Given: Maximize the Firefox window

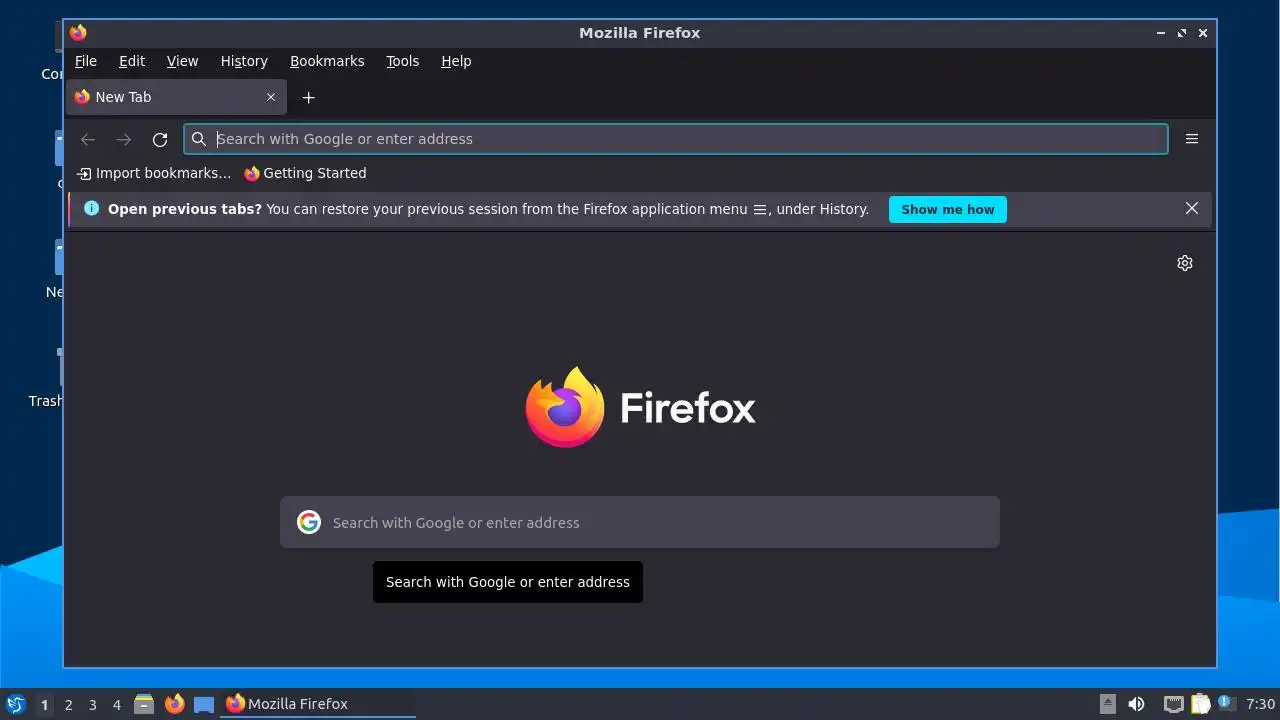Looking at the screenshot, I should (x=1182, y=33).
